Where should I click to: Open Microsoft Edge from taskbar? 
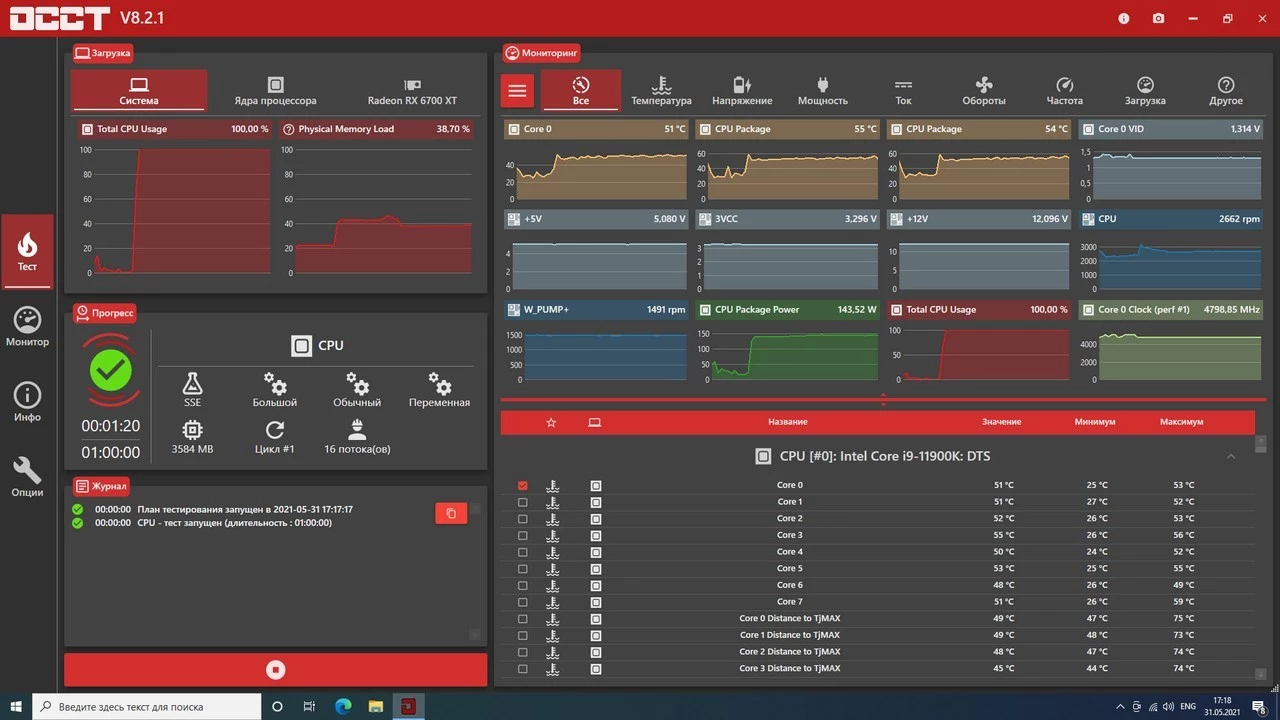click(x=343, y=706)
